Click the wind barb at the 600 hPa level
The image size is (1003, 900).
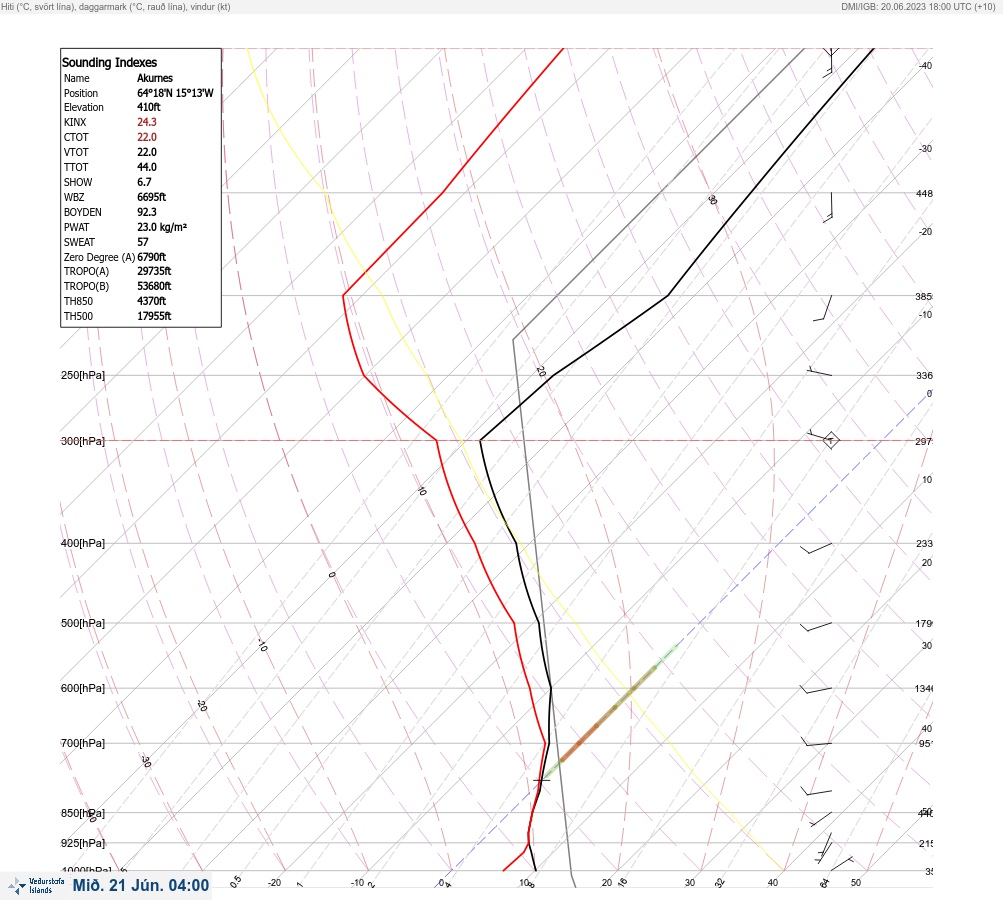[816, 689]
